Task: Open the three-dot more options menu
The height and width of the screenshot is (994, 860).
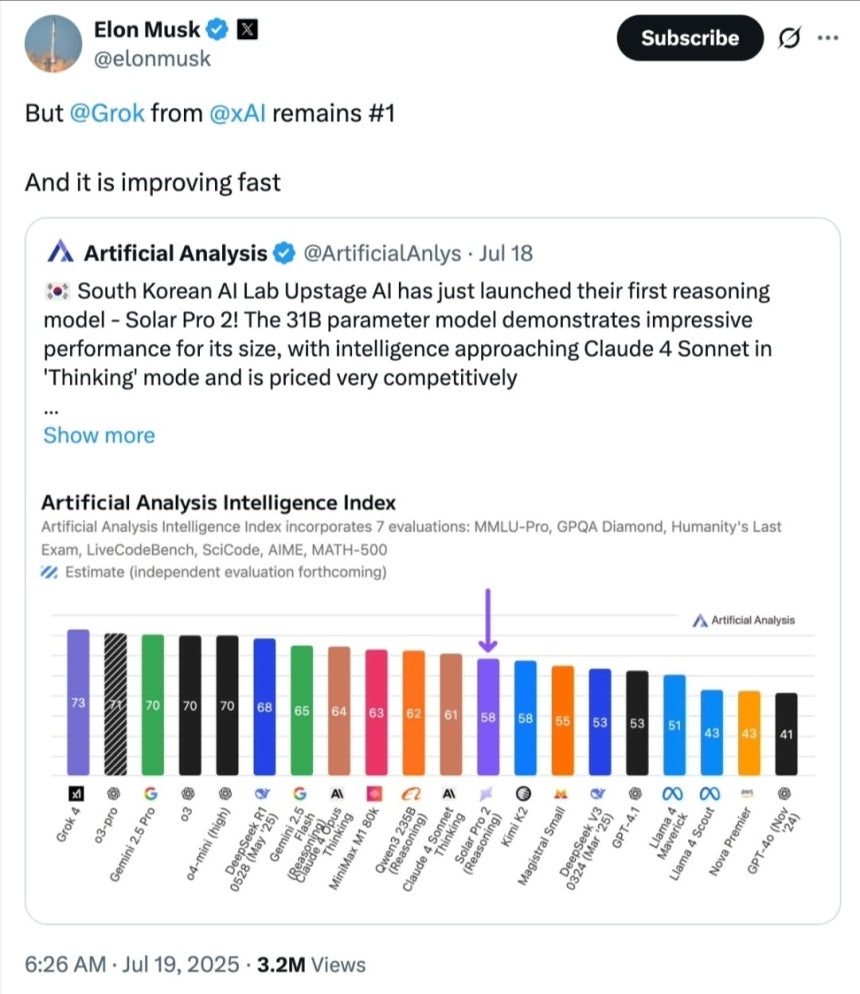Action: (828, 38)
